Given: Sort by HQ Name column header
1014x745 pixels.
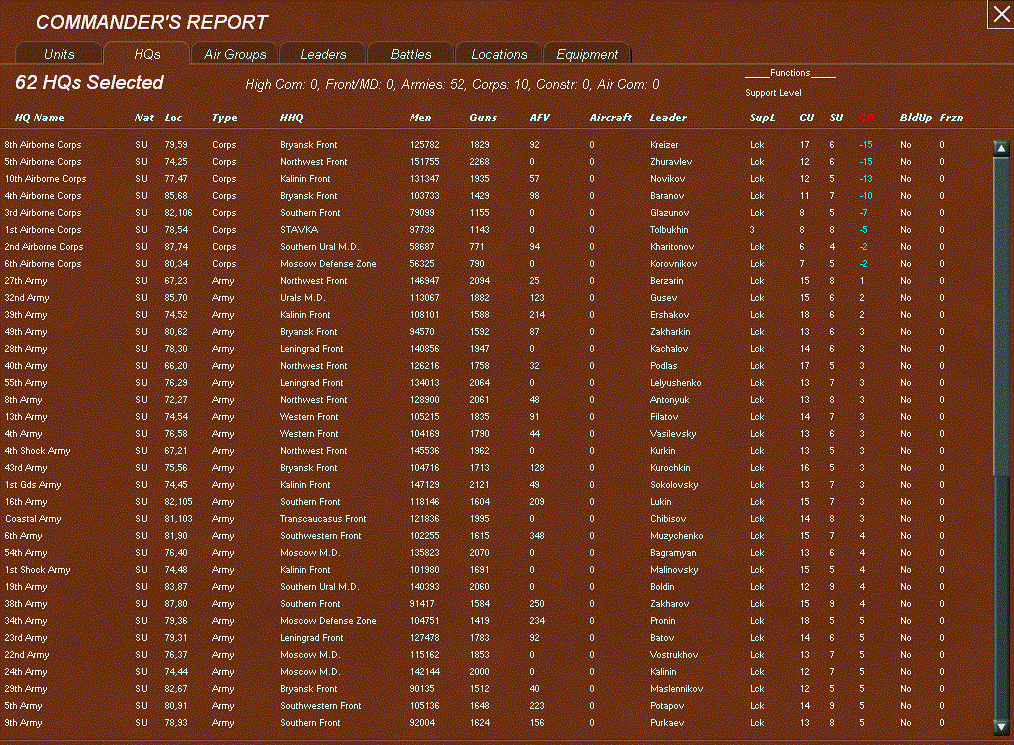Looking at the screenshot, I should click(39, 118).
